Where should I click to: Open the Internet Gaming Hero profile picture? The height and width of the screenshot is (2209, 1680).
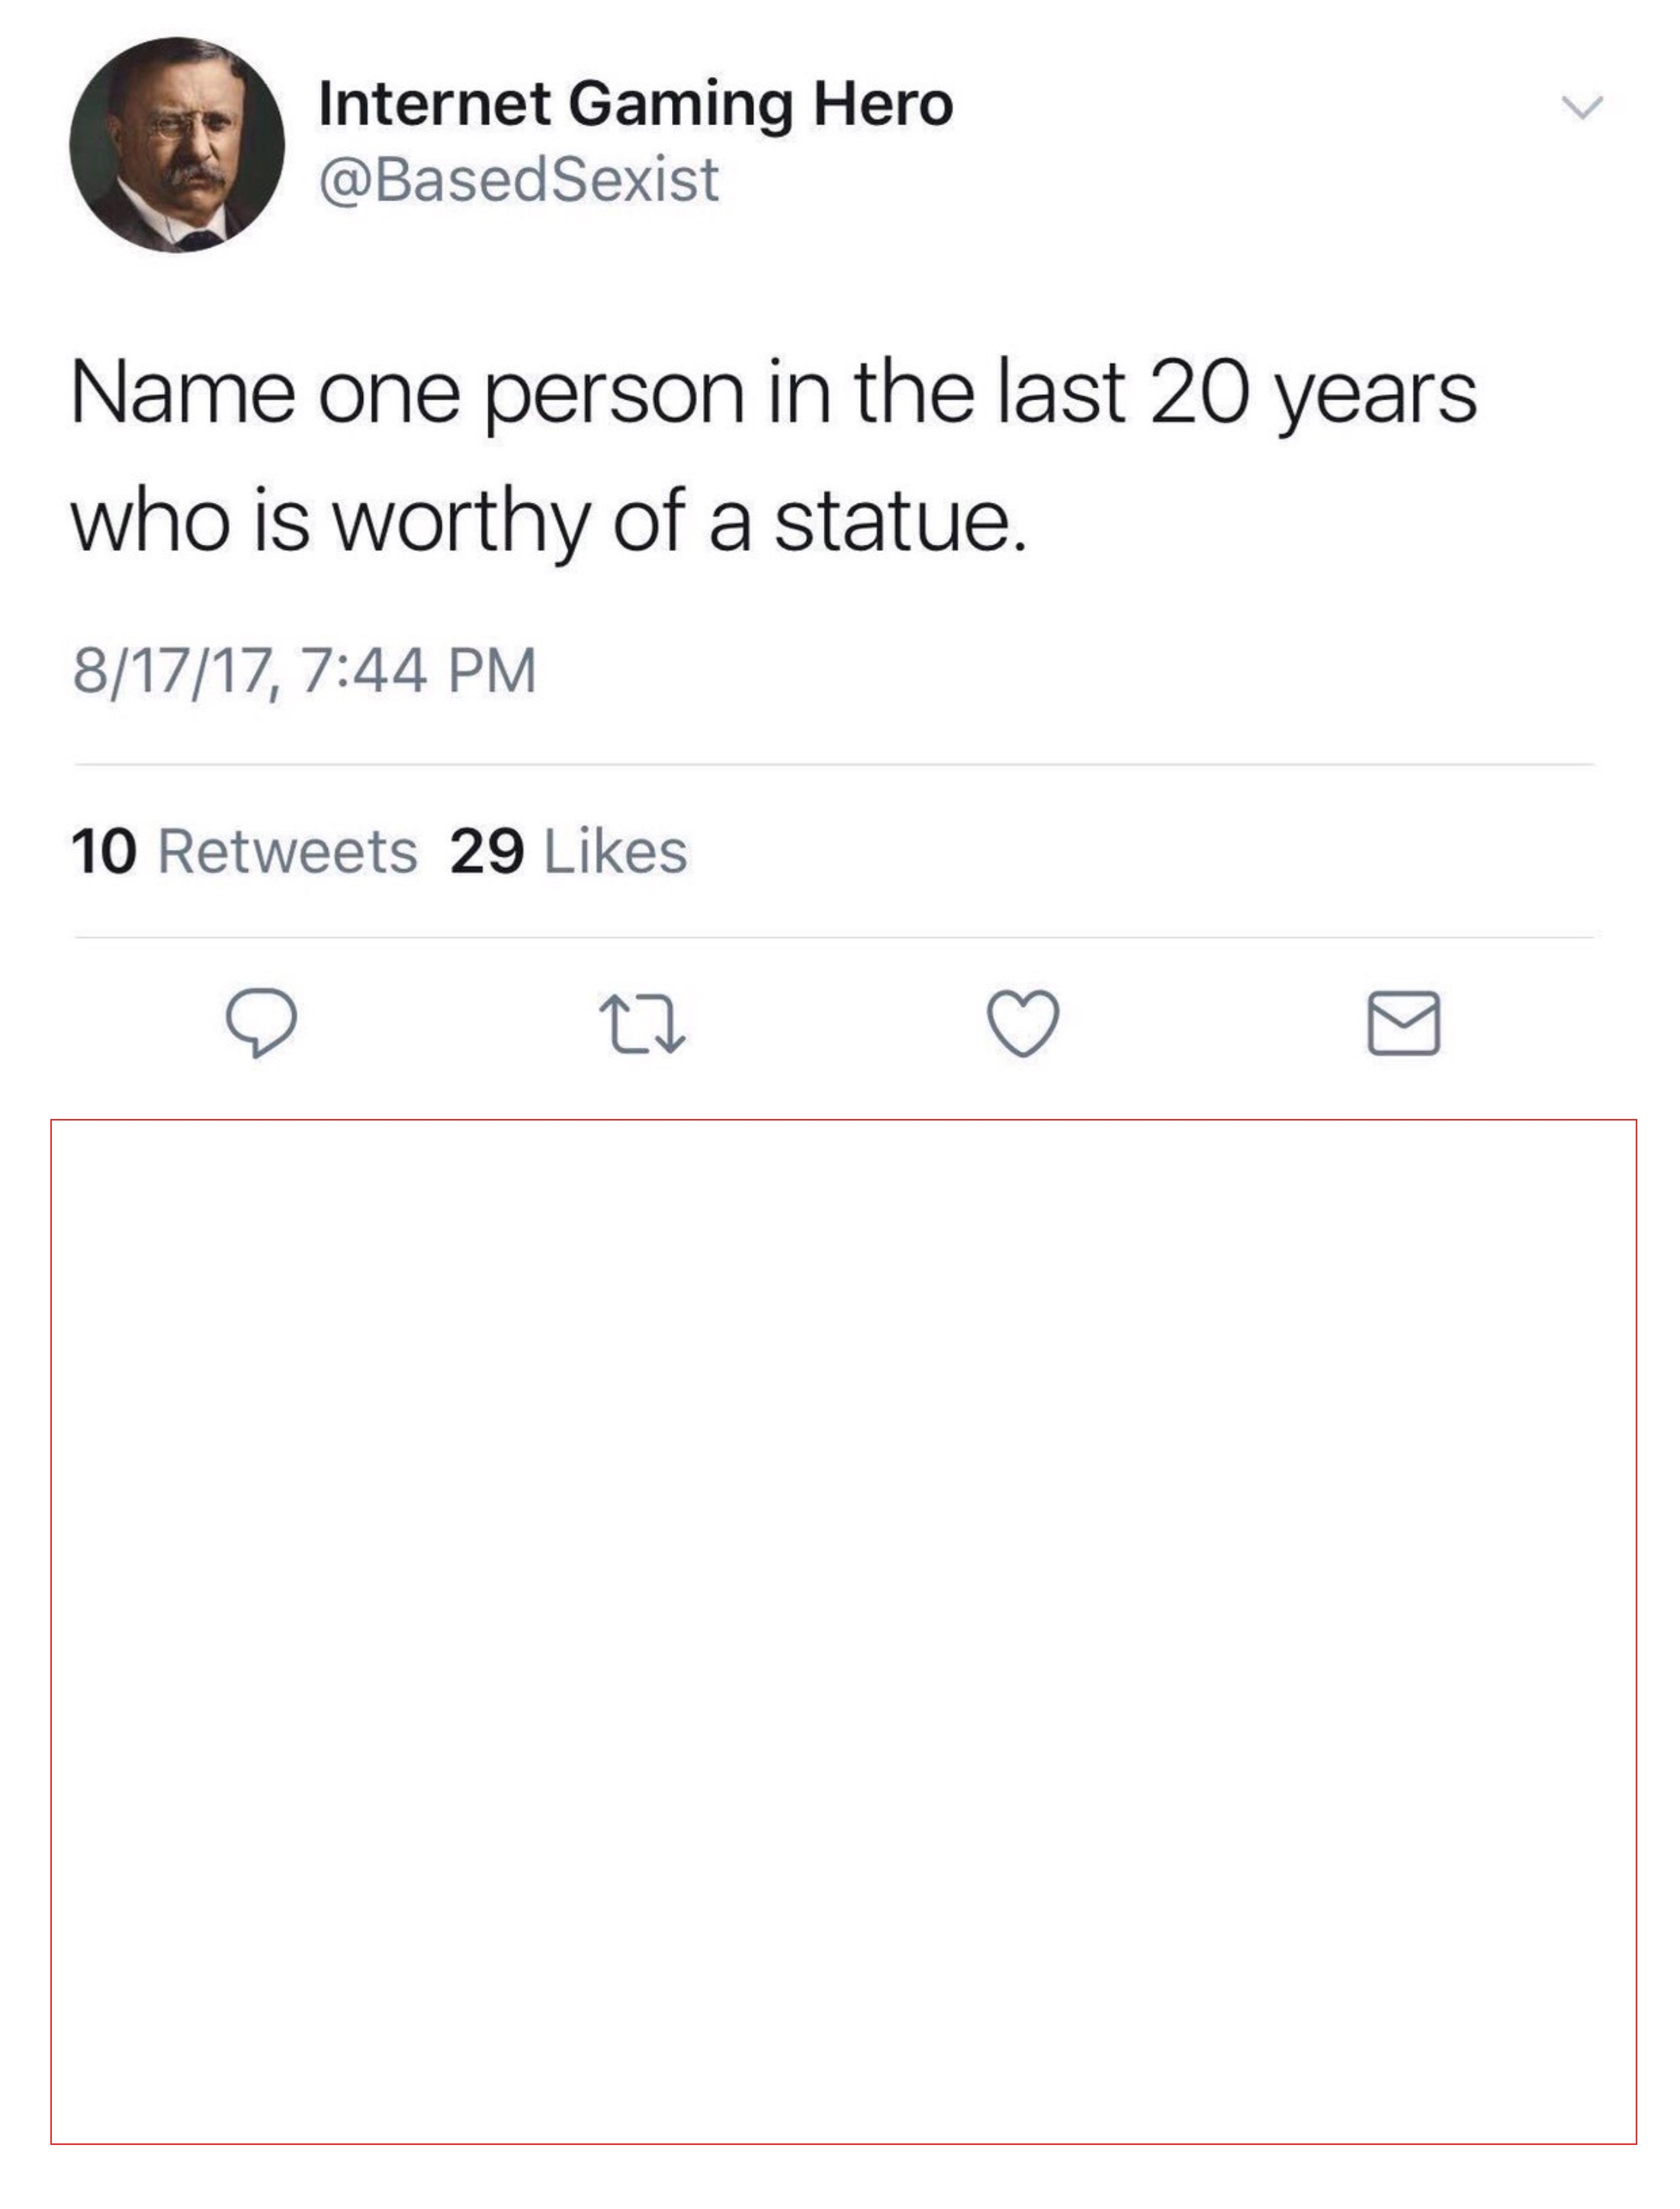(x=177, y=145)
